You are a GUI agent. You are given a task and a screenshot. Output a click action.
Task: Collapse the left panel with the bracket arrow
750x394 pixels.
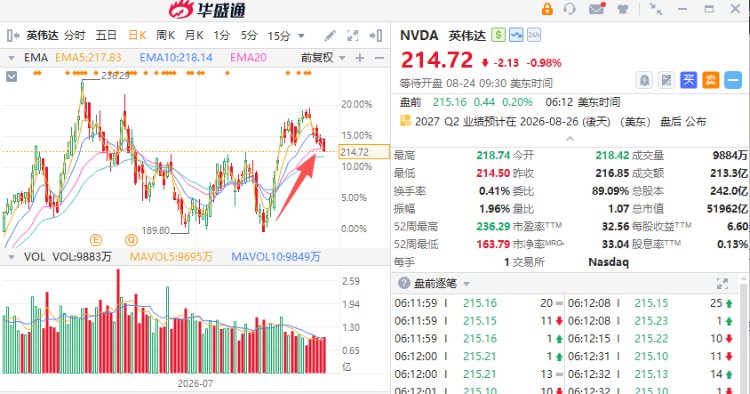(x=13, y=35)
